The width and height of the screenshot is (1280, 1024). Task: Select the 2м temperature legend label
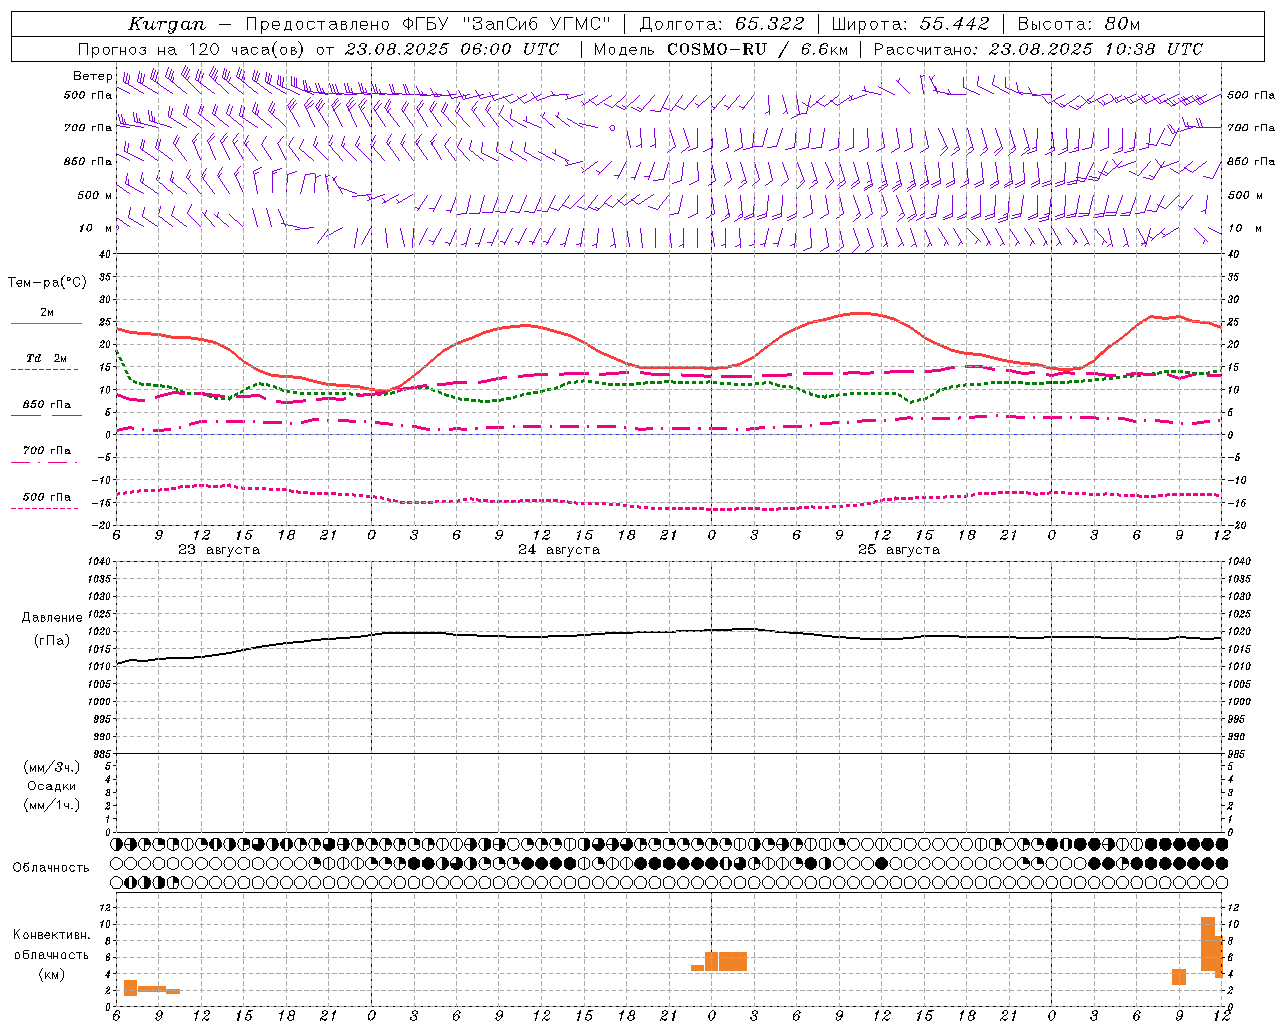[x=47, y=313]
